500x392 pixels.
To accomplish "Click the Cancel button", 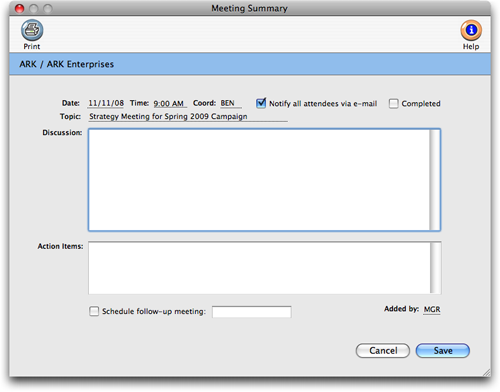I will pos(383,351).
